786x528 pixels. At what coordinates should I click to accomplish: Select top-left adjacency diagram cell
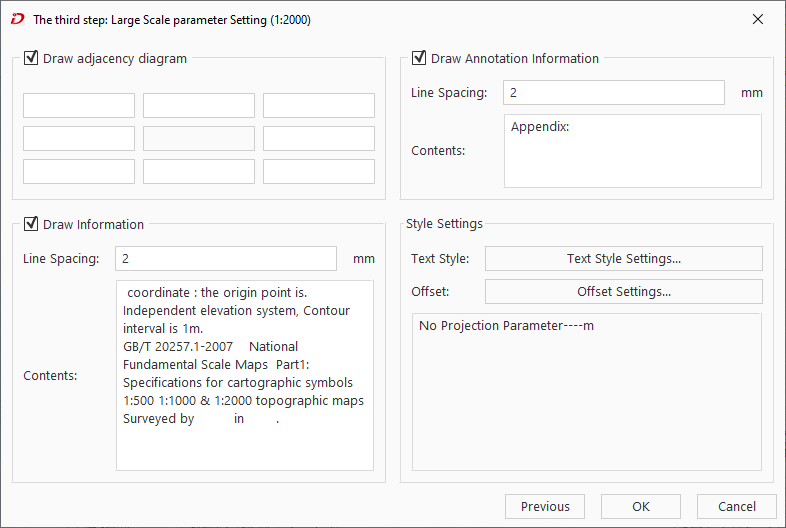79,106
